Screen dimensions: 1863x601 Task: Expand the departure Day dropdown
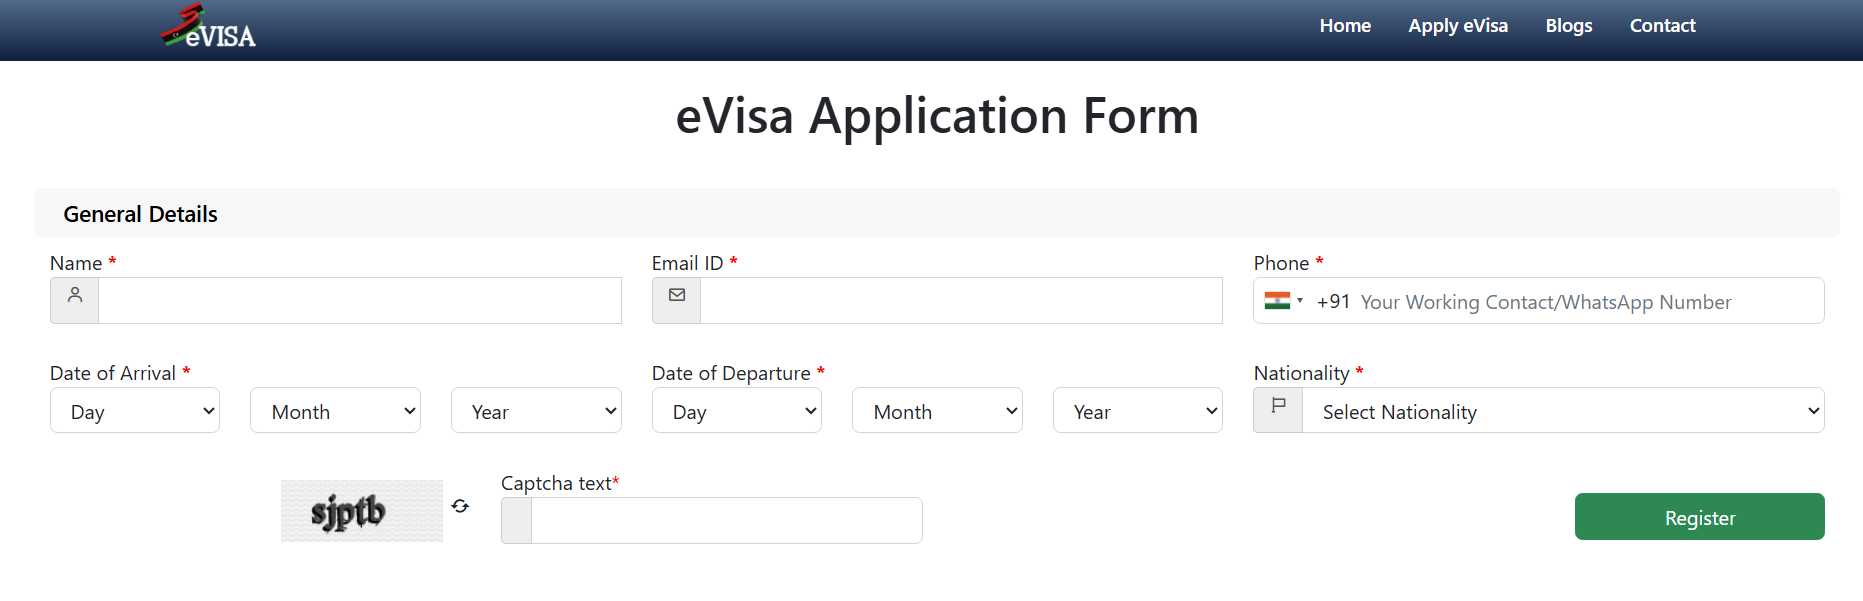tap(737, 411)
